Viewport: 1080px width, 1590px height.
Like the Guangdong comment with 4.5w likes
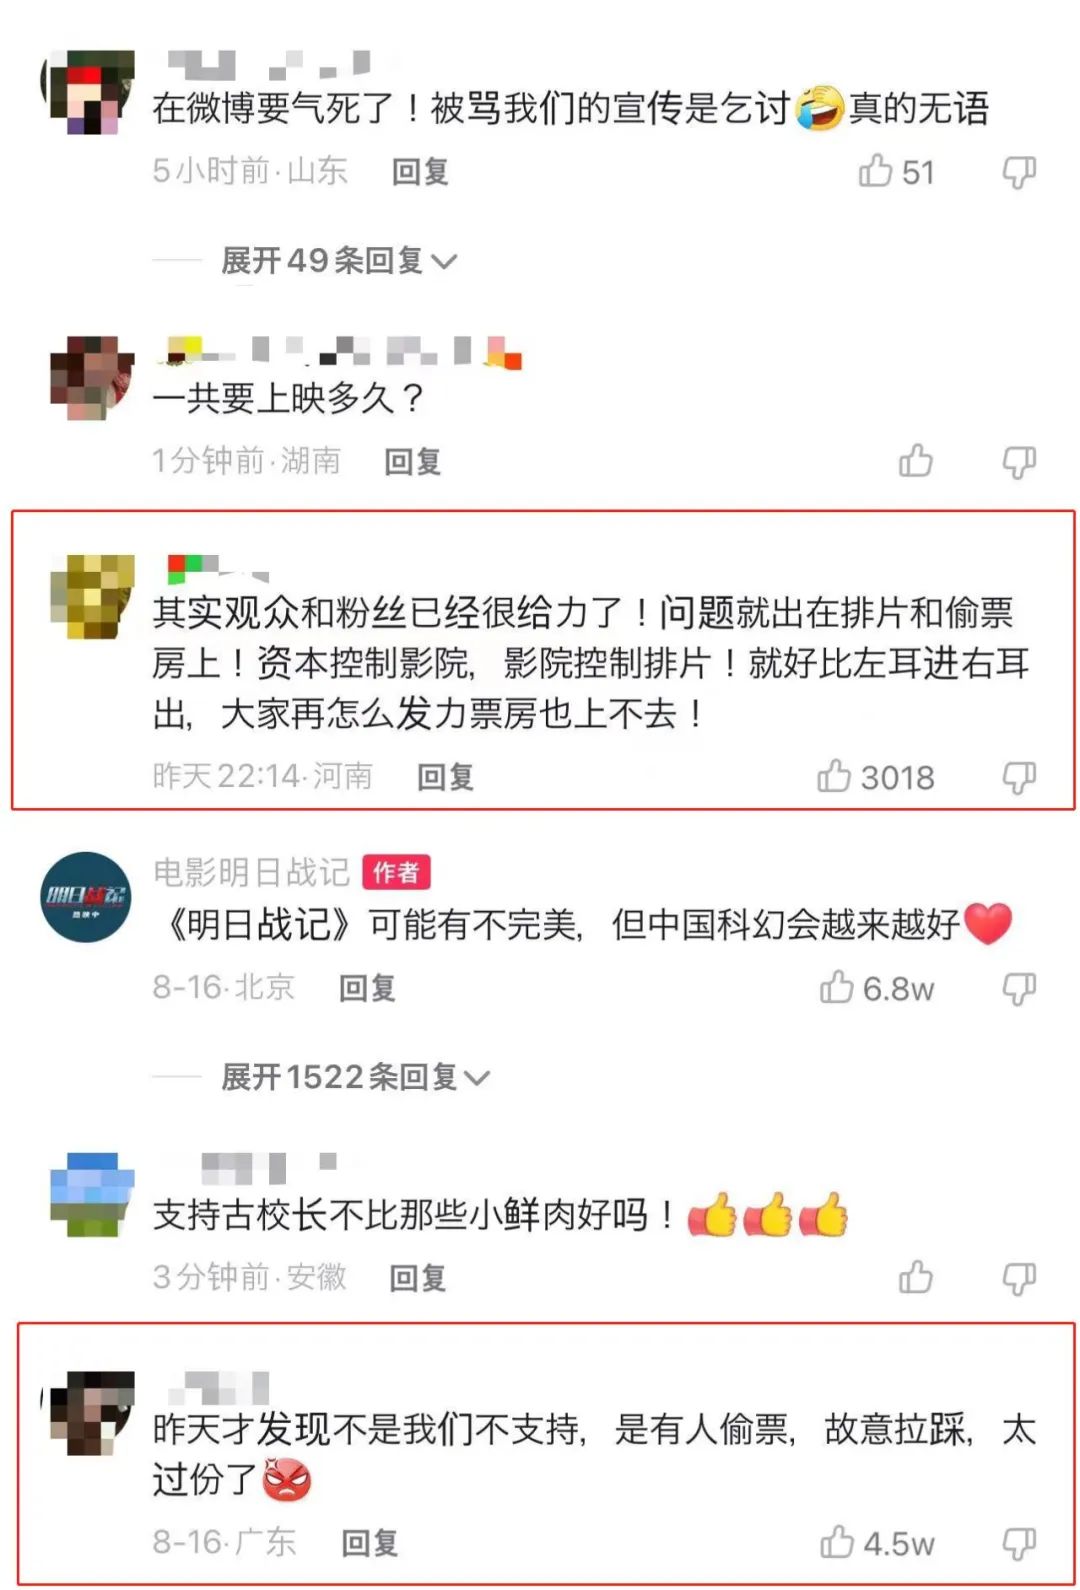(836, 1542)
